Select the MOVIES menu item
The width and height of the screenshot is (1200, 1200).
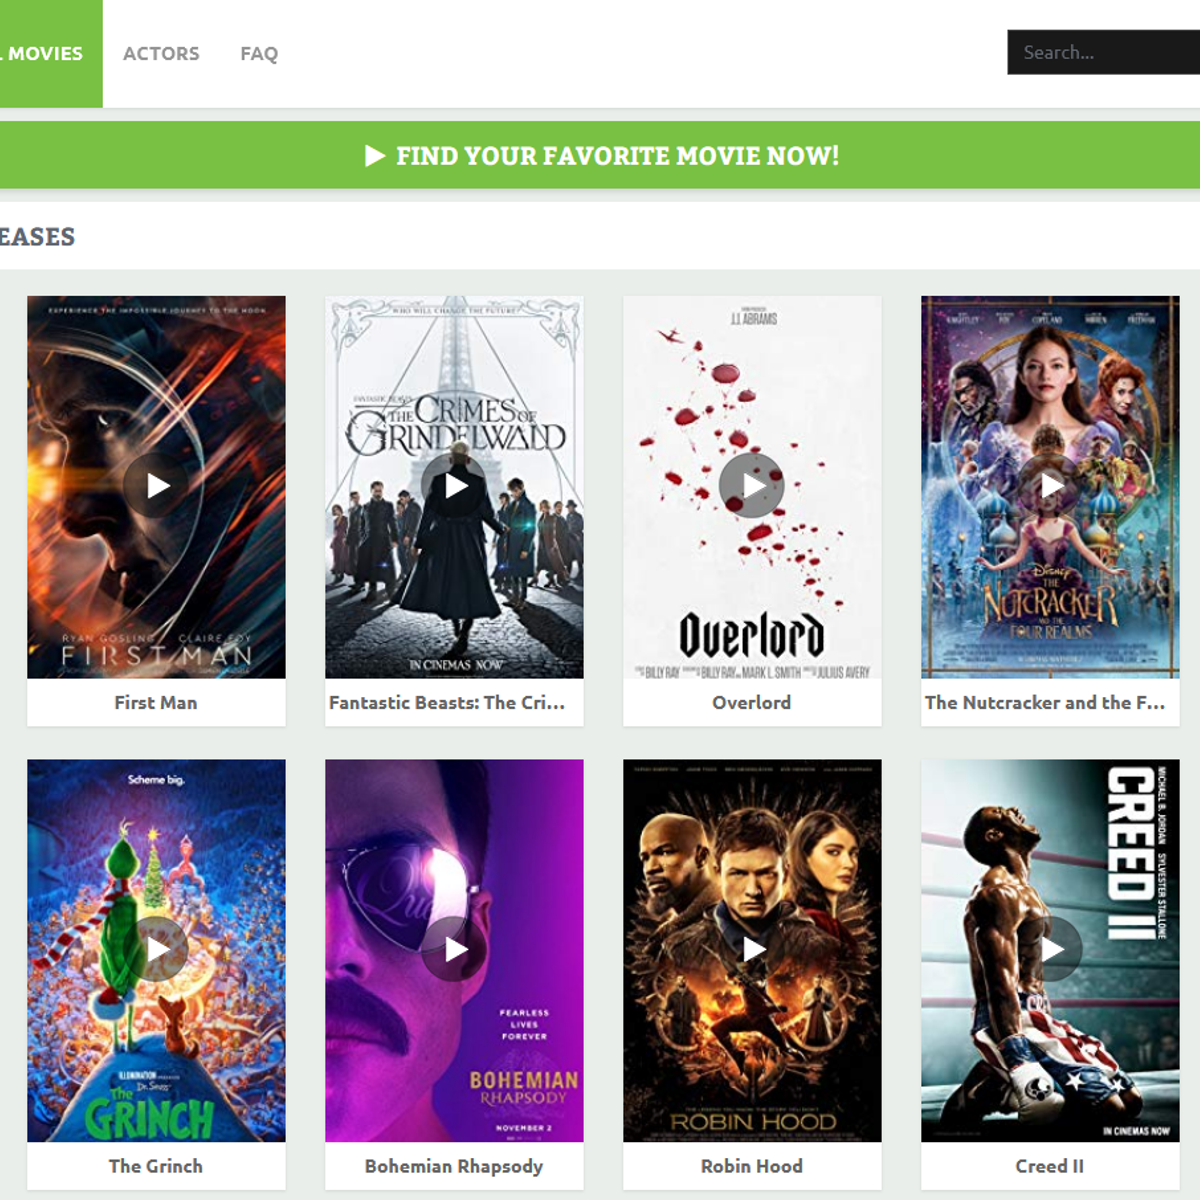[45, 53]
